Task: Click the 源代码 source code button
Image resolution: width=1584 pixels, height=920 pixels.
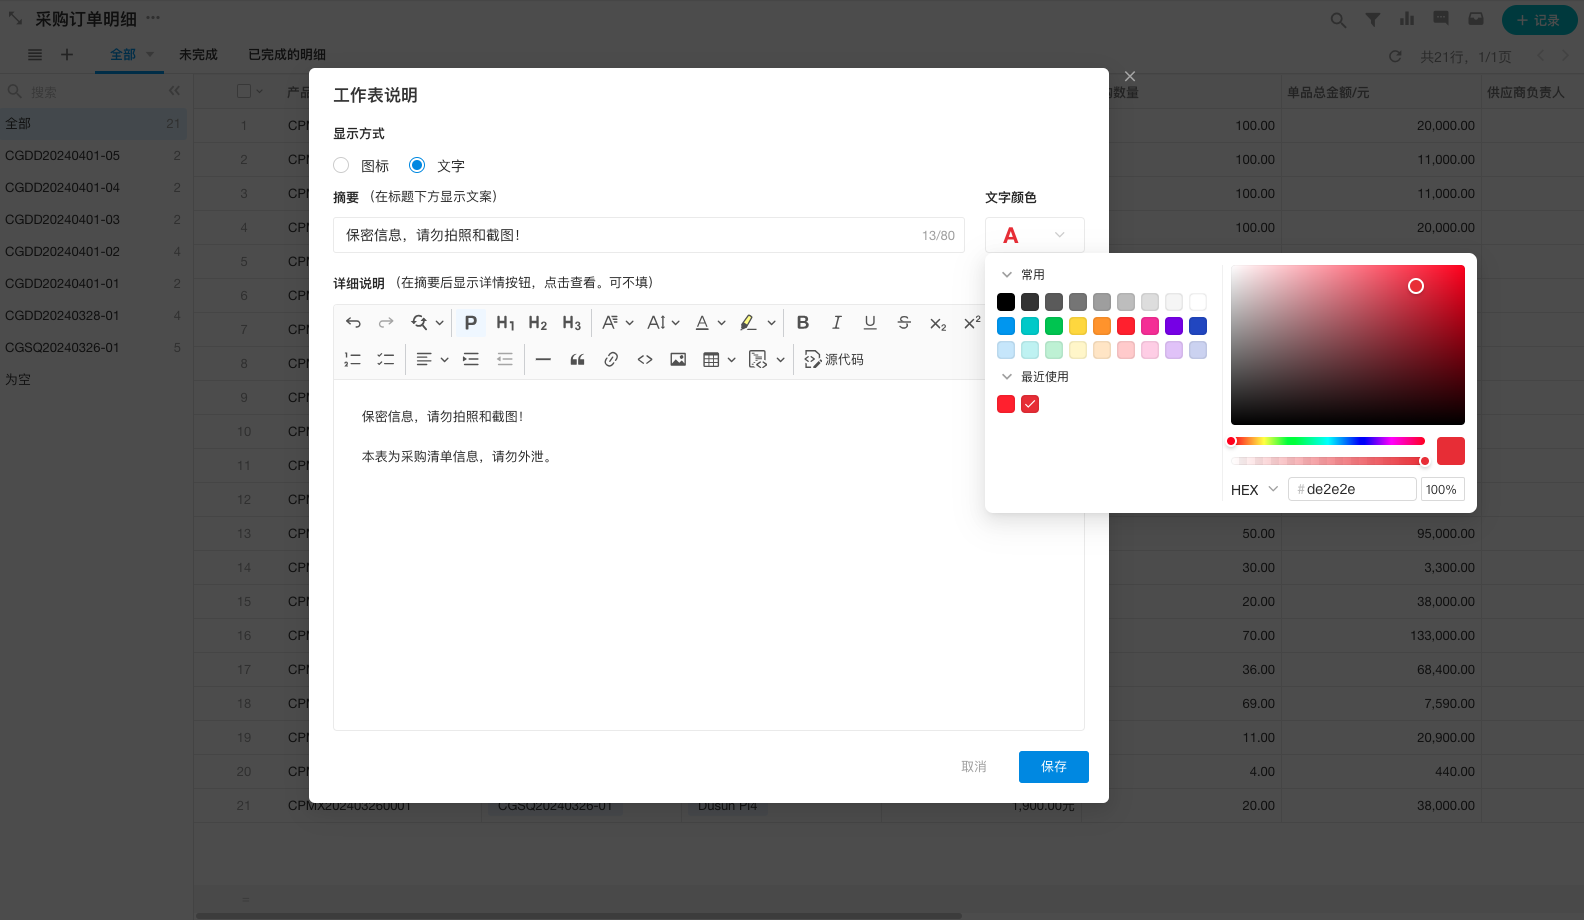Action: pyautogui.click(x=834, y=360)
